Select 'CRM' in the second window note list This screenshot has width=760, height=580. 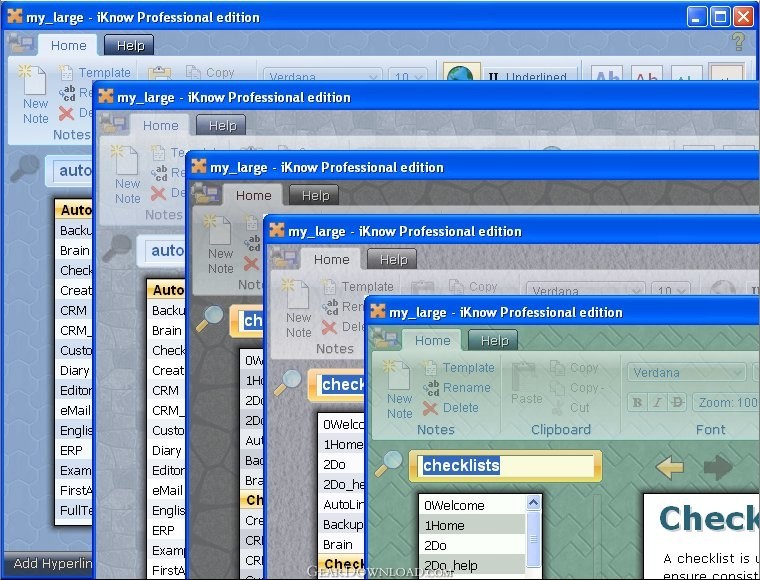(x=166, y=391)
